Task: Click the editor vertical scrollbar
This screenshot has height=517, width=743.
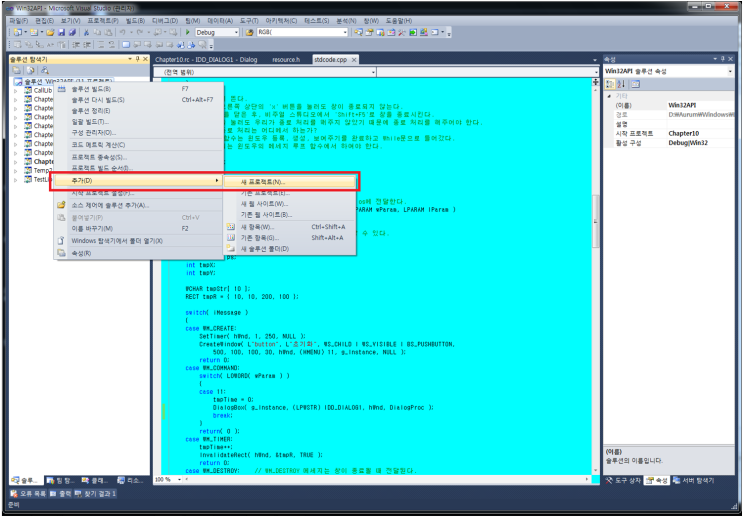Action: click(x=596, y=280)
